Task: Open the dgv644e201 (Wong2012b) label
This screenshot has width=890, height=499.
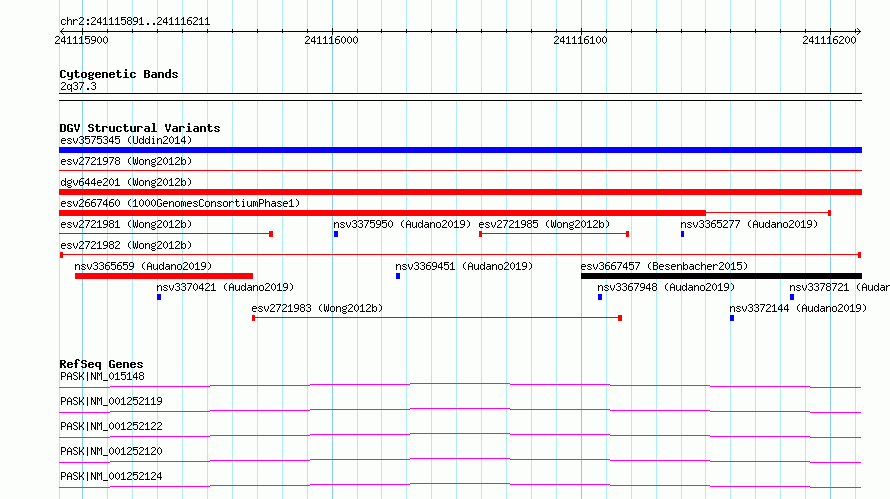Action: click(x=126, y=182)
